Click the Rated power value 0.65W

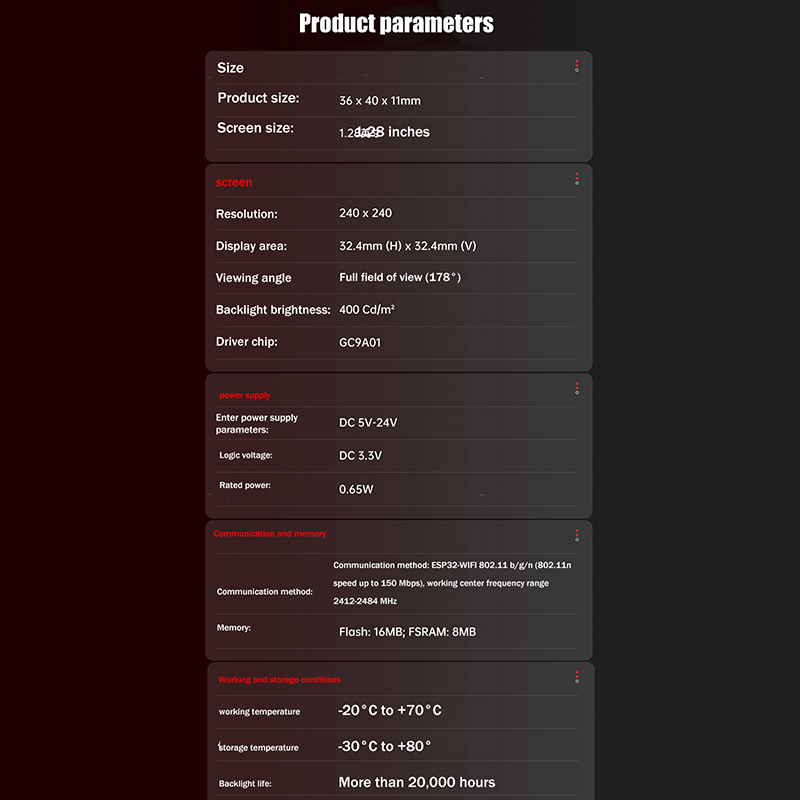[356, 490]
